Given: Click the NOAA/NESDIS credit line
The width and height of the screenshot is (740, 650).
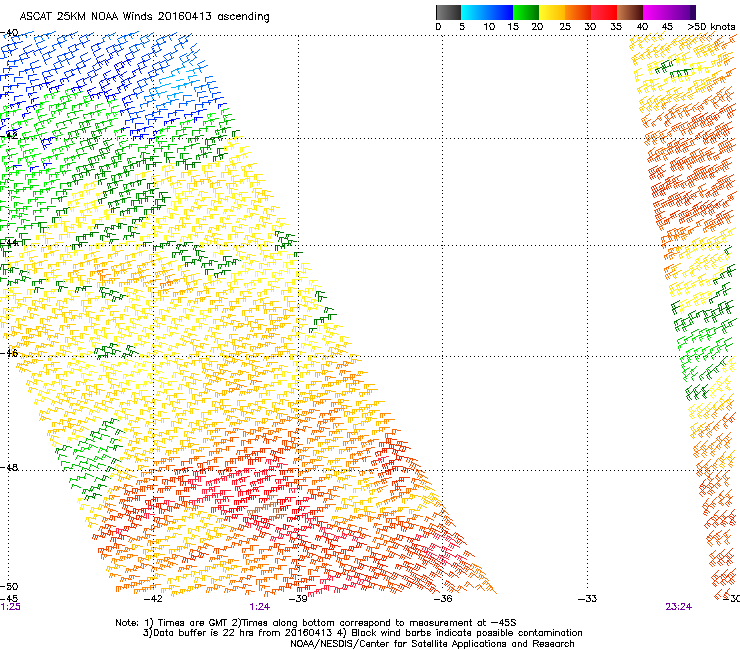Looking at the screenshot, I should click(432, 644).
